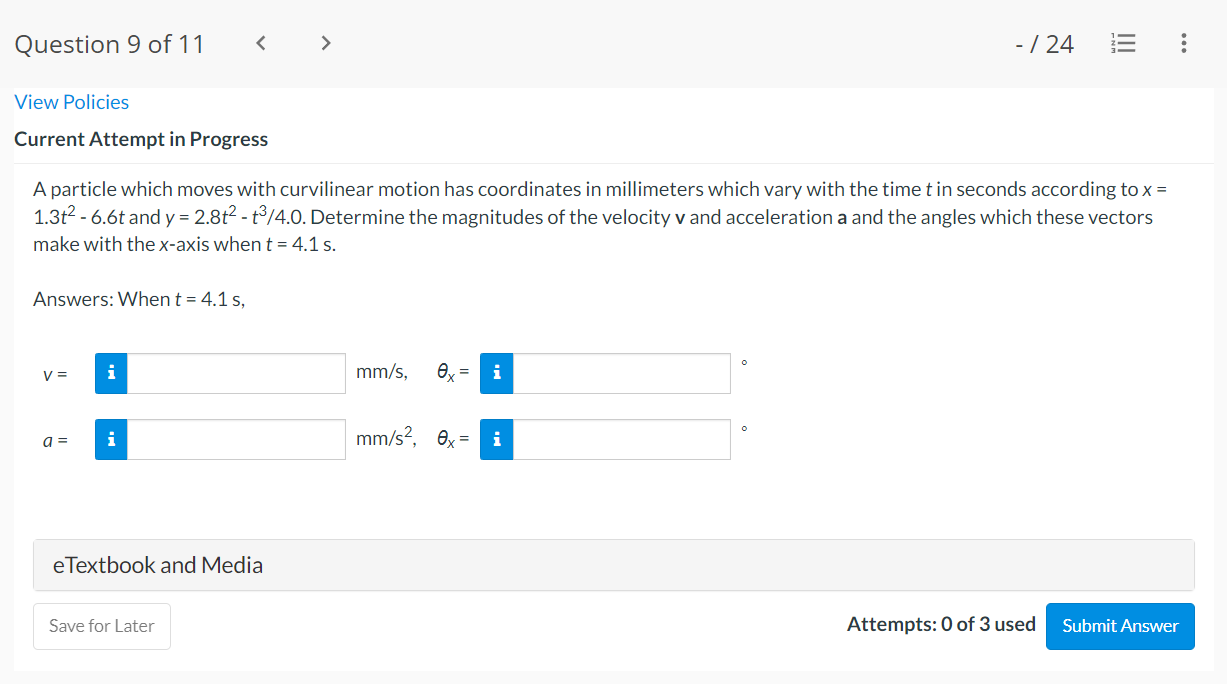Click the info icon beside velocity angle field
1227x684 pixels.
tap(496, 373)
